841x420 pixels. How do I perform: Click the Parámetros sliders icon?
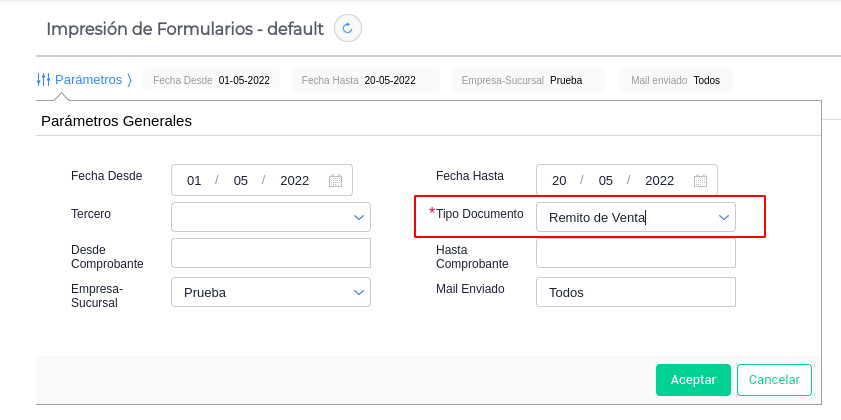coord(43,79)
